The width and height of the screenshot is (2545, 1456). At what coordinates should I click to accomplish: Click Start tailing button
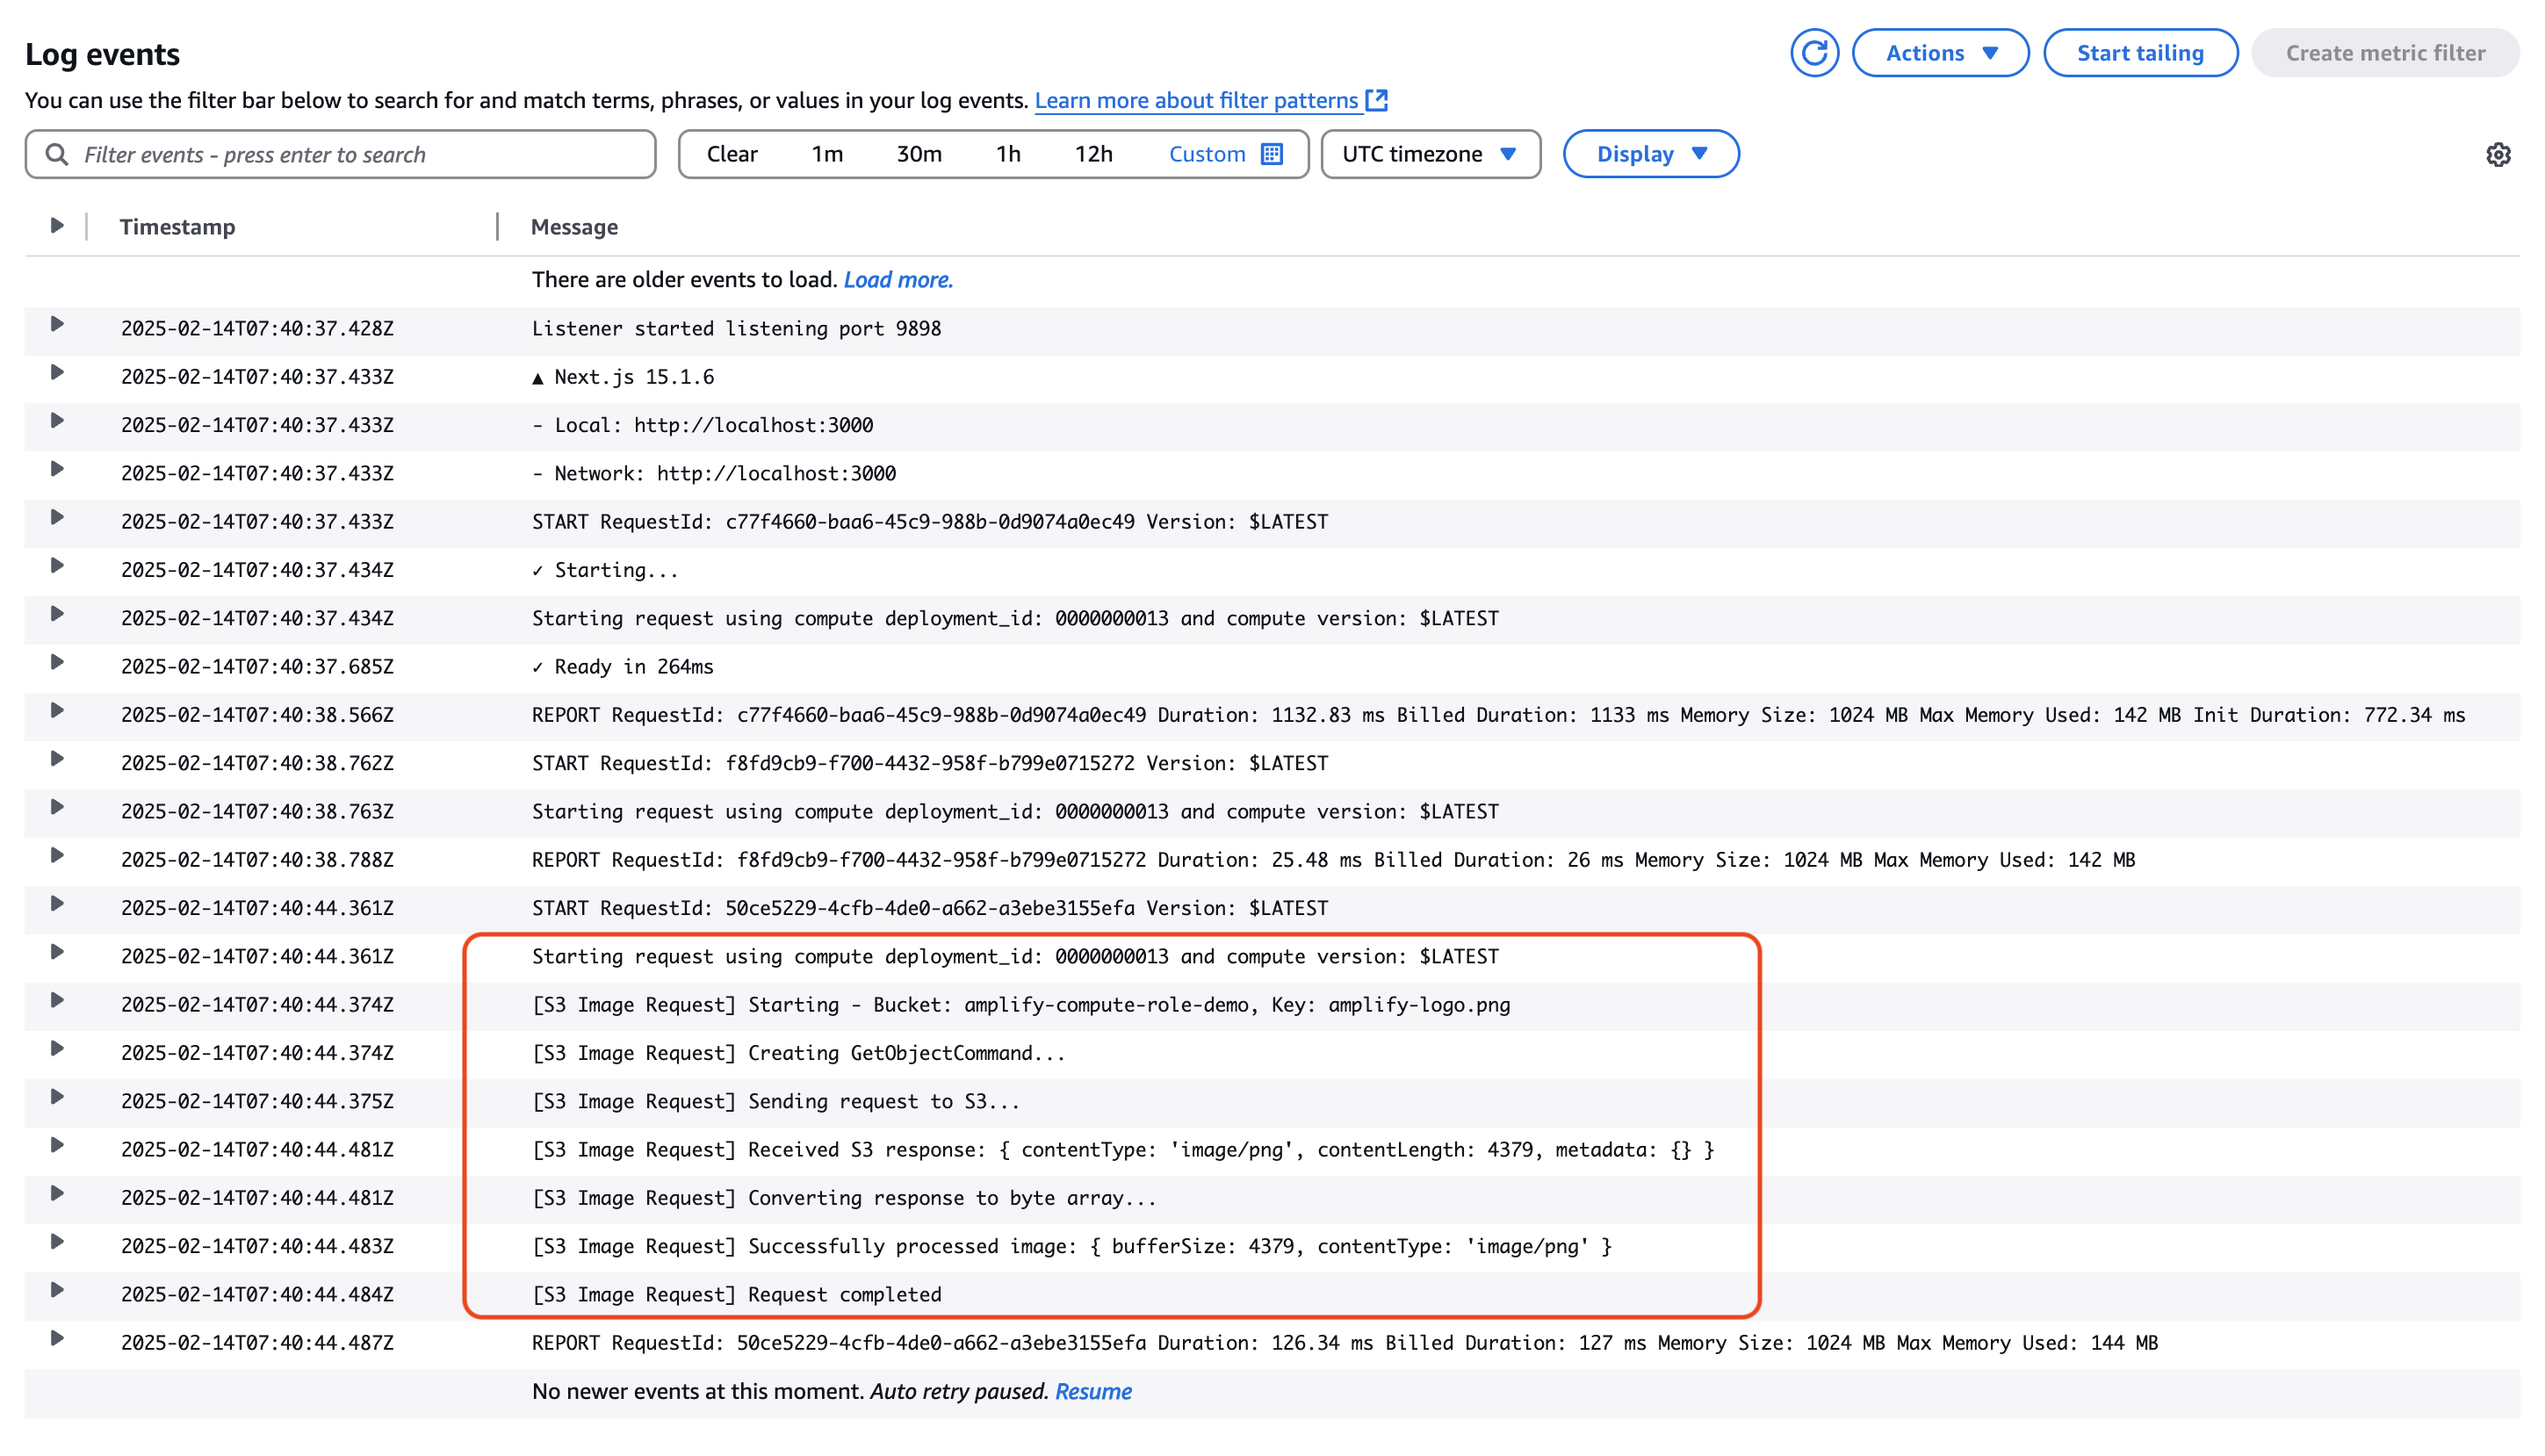pos(2141,53)
